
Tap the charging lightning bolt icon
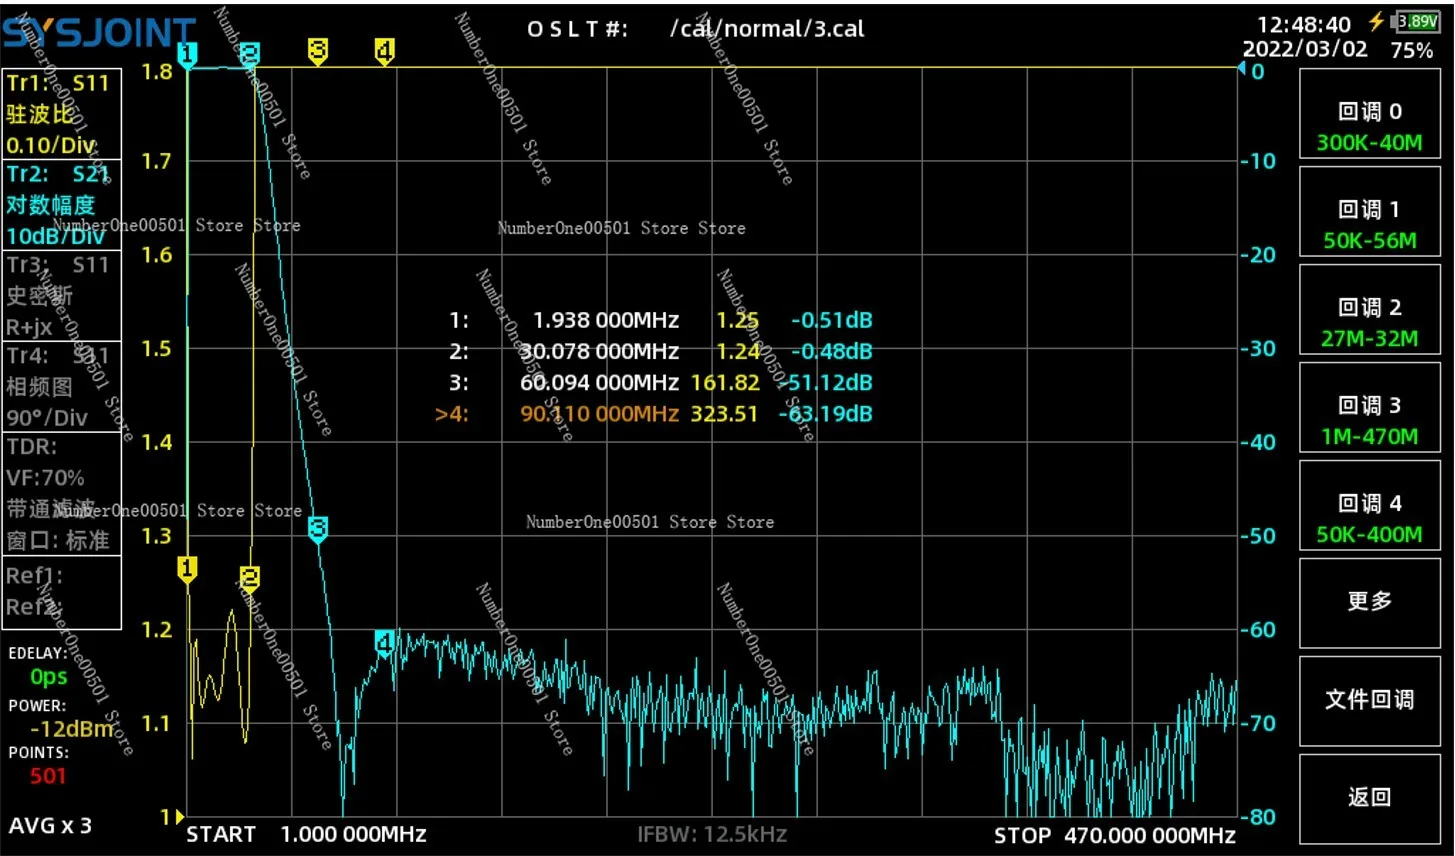click(x=1378, y=21)
